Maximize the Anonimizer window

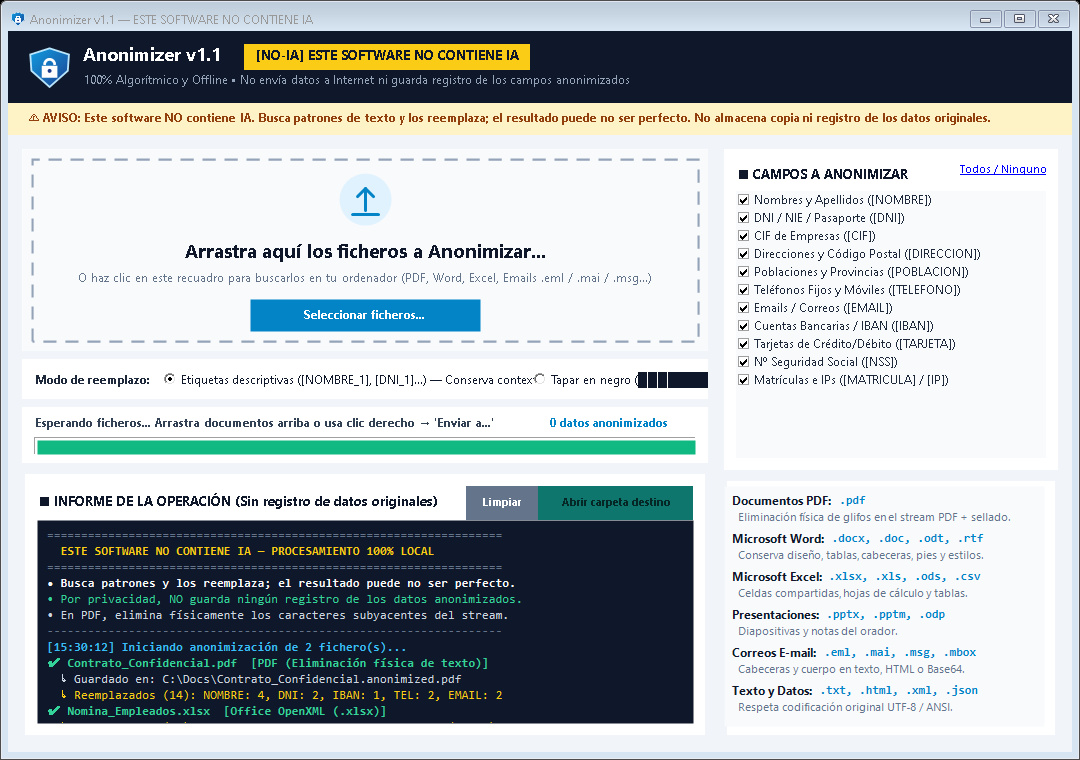click(x=1019, y=19)
